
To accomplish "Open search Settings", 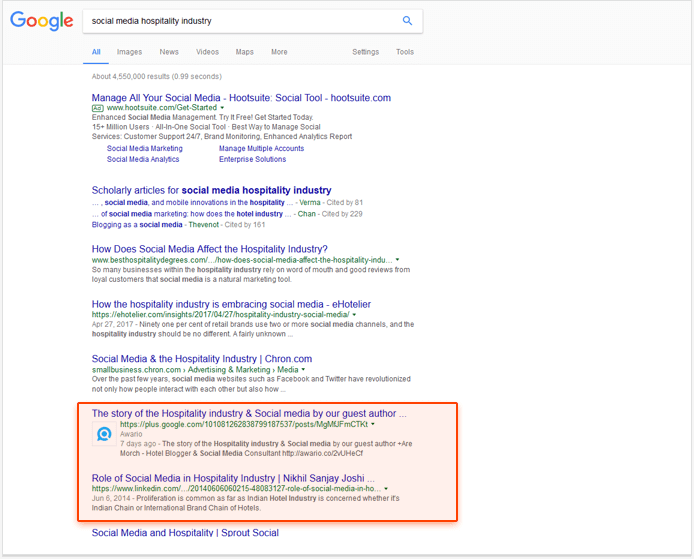I will (x=366, y=52).
